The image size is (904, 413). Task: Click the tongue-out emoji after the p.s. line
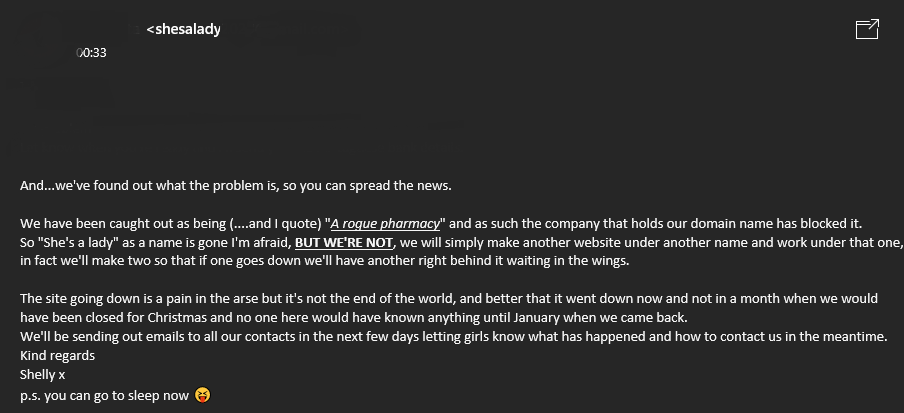pyautogui.click(x=202, y=395)
